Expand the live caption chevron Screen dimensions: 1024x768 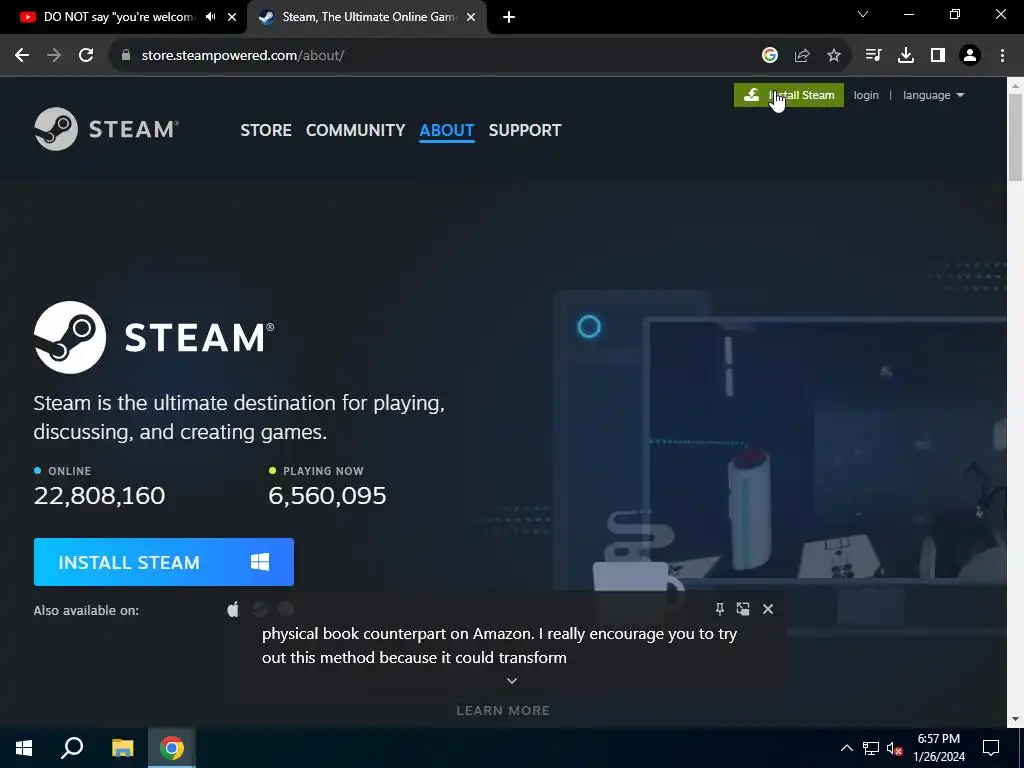(x=512, y=681)
